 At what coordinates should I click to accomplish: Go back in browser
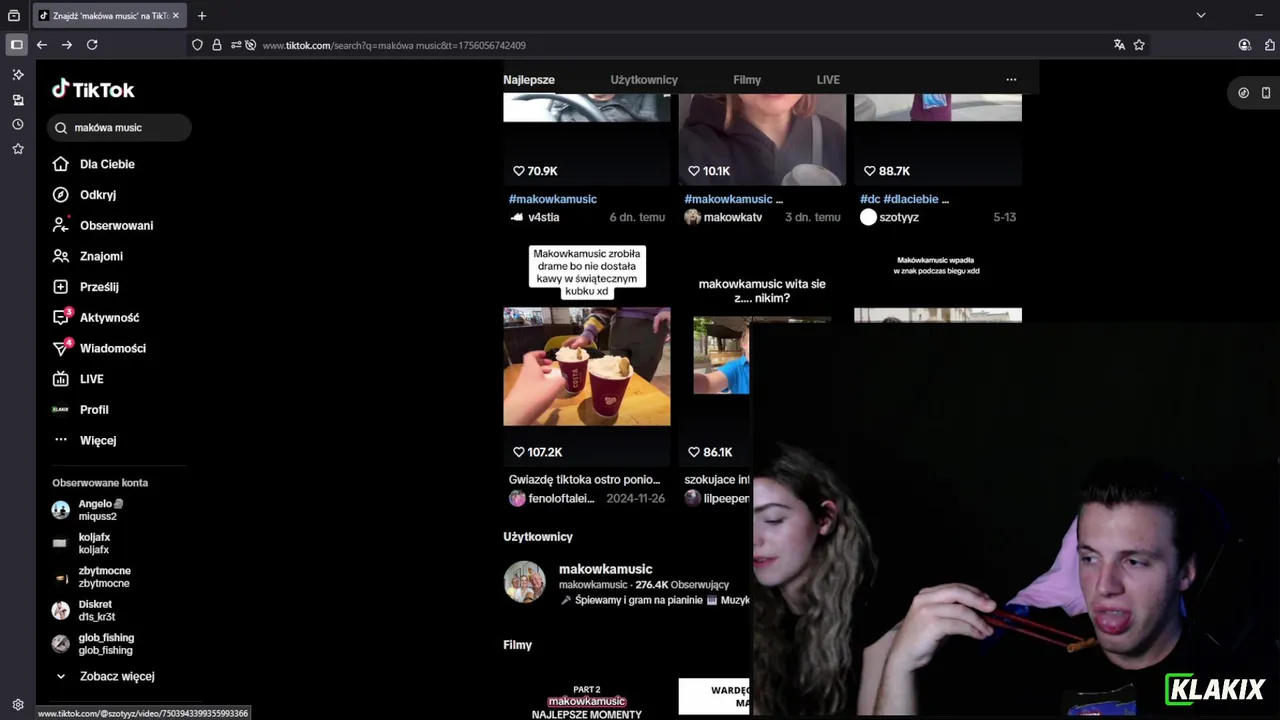click(x=42, y=45)
